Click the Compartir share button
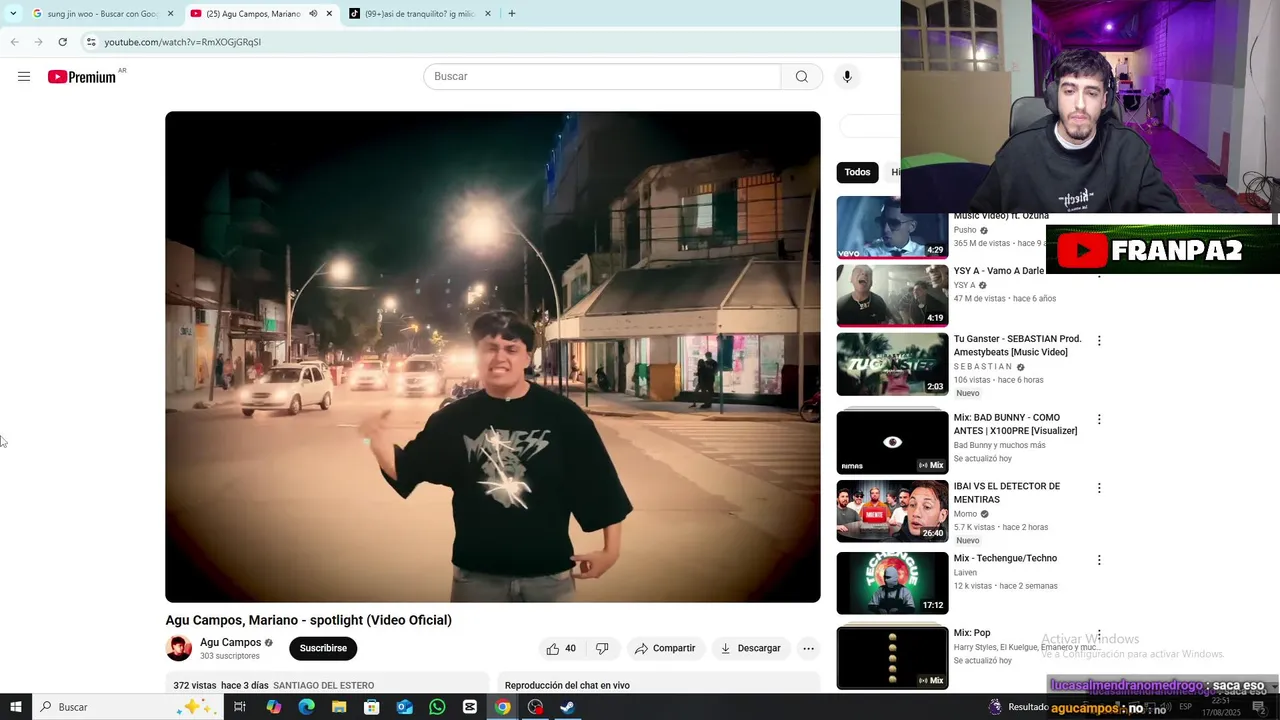Viewport: 1280px width, 720px height. 665,648
